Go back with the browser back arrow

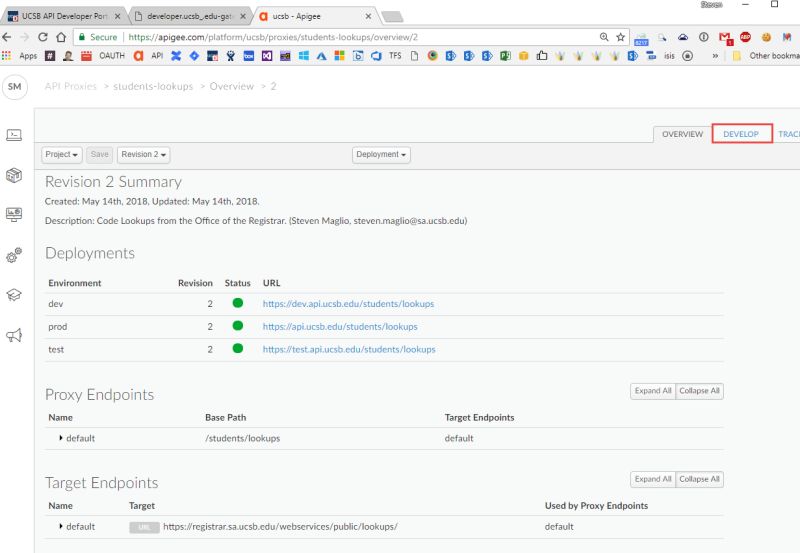coord(7,37)
